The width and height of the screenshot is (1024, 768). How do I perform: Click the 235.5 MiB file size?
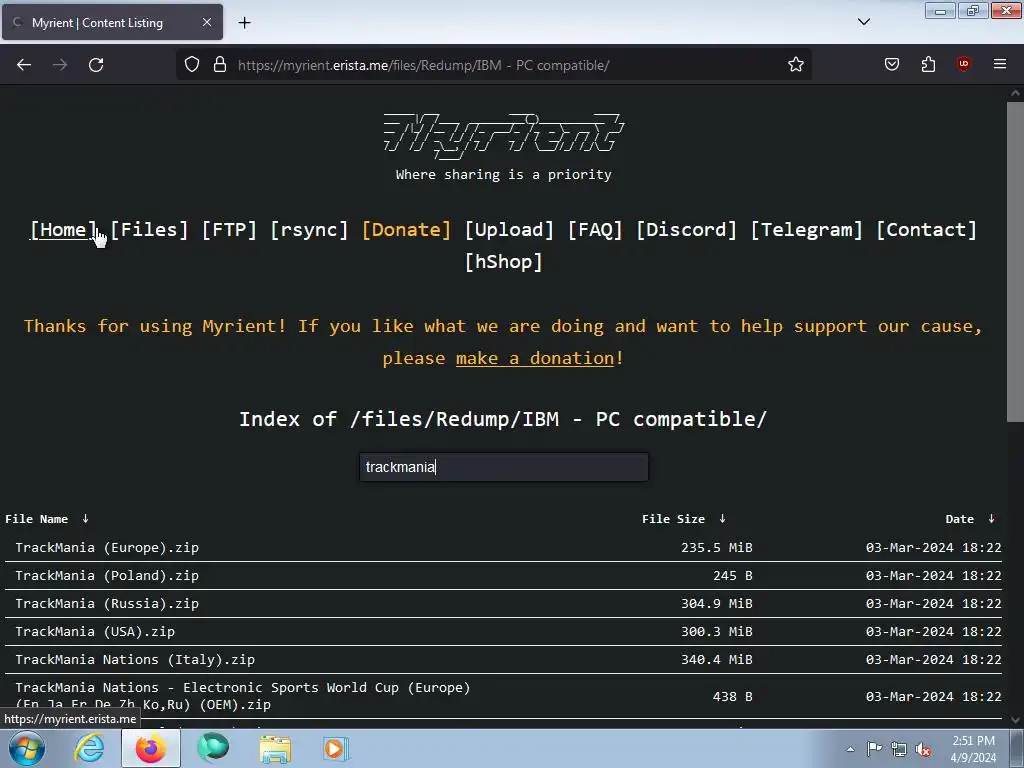tap(716, 547)
